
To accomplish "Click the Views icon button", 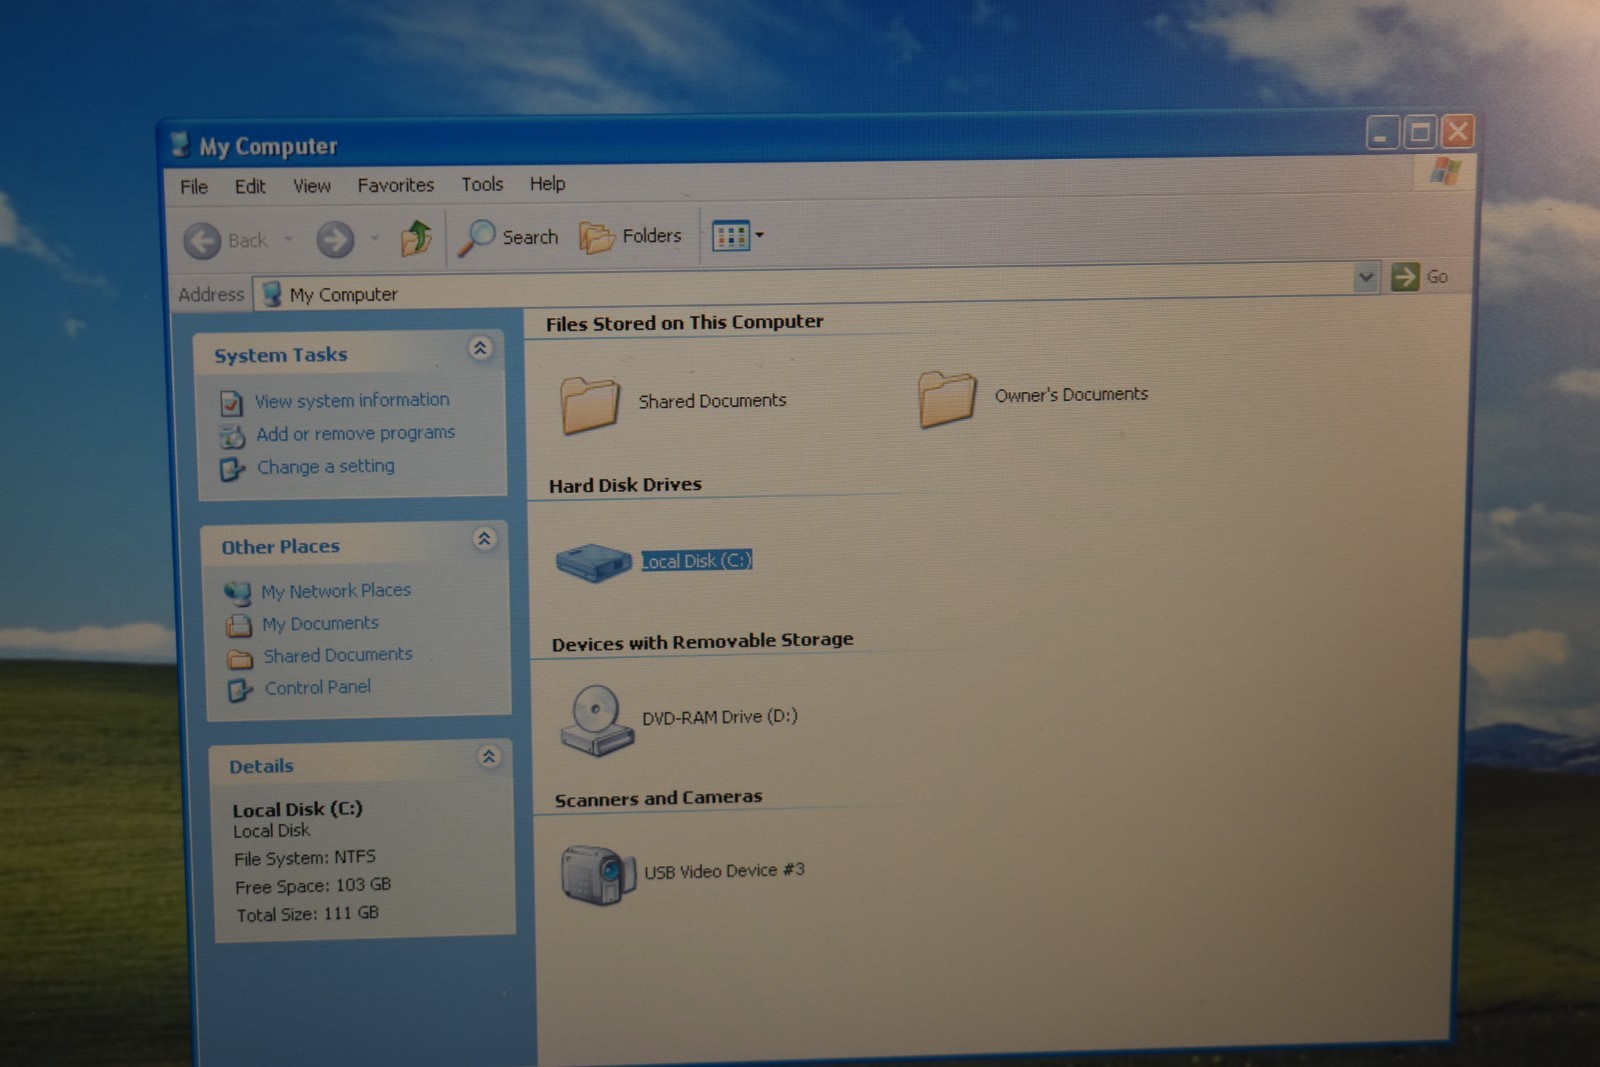I will click(x=731, y=236).
